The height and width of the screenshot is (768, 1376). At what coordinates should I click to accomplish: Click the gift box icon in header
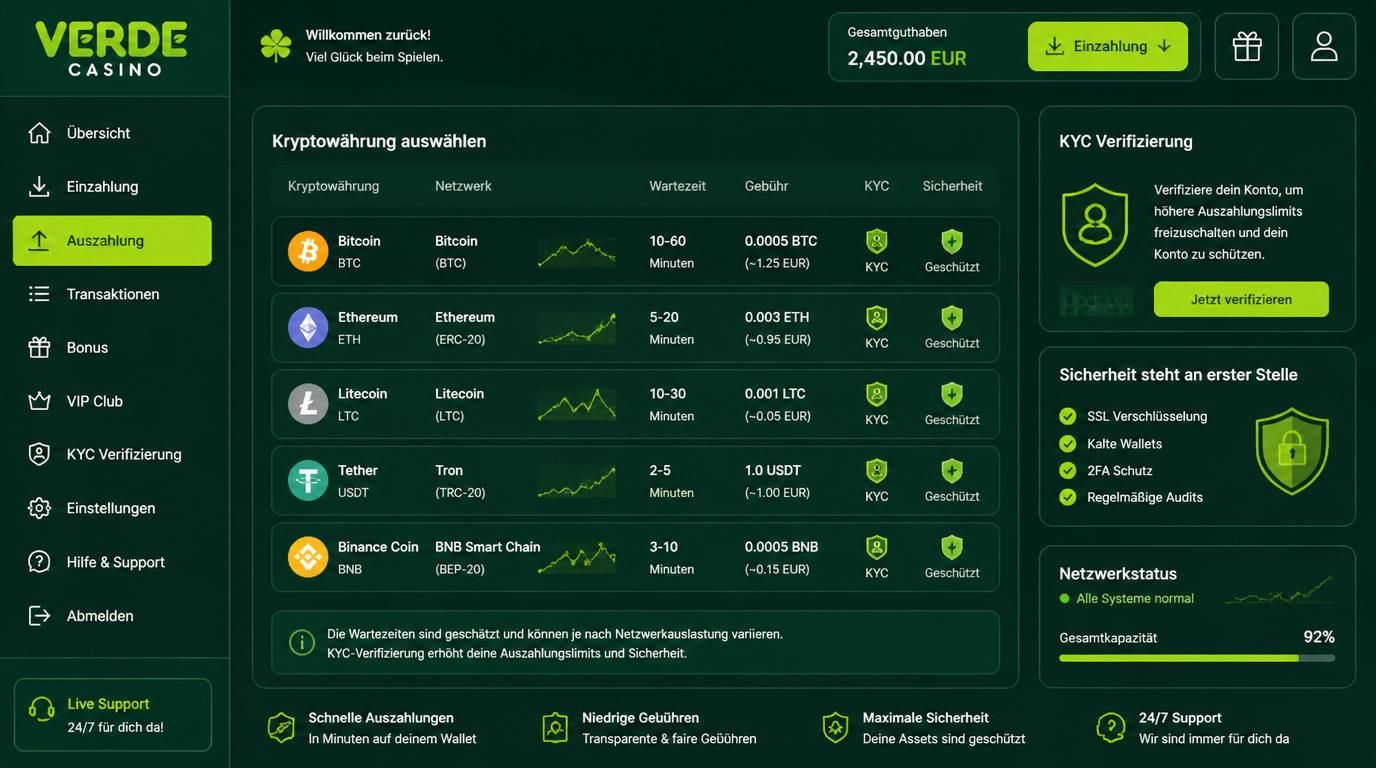tap(1247, 46)
